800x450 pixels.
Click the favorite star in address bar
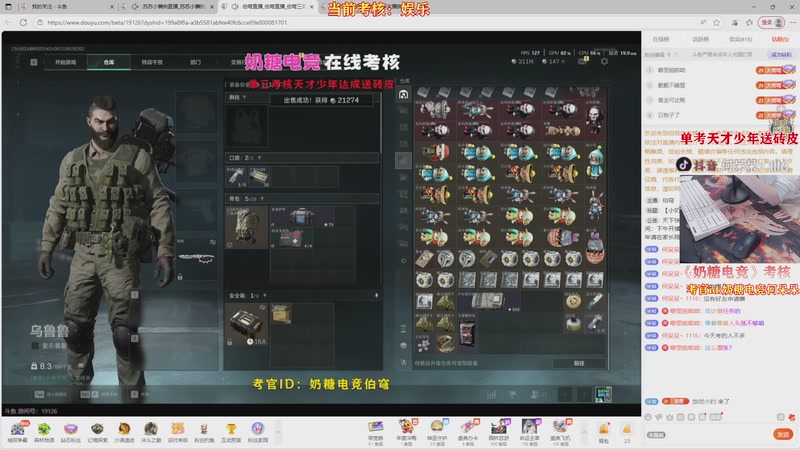716,22
